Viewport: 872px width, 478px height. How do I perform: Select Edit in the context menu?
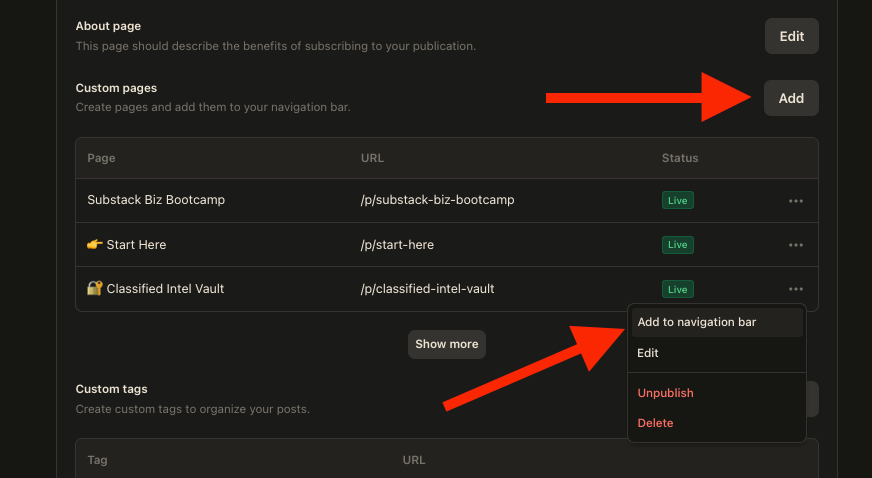[x=717, y=353]
